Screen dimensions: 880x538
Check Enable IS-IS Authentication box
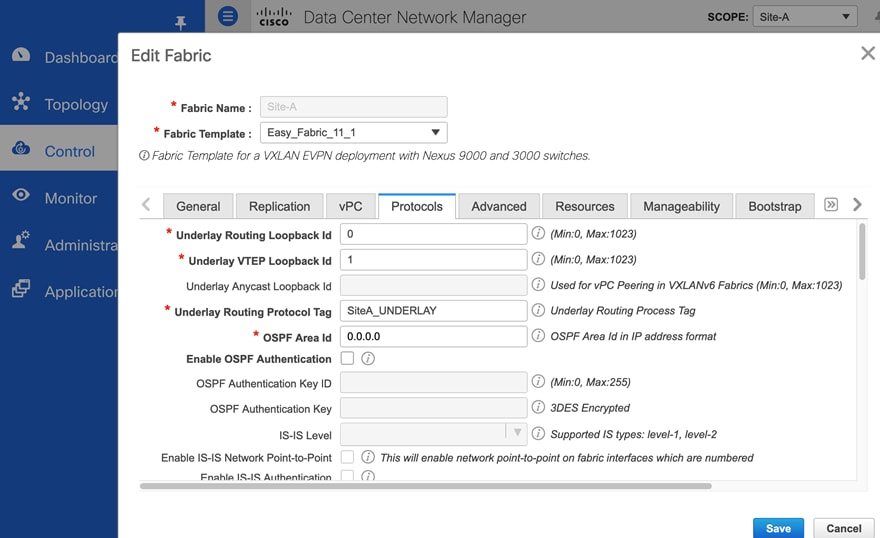(347, 476)
